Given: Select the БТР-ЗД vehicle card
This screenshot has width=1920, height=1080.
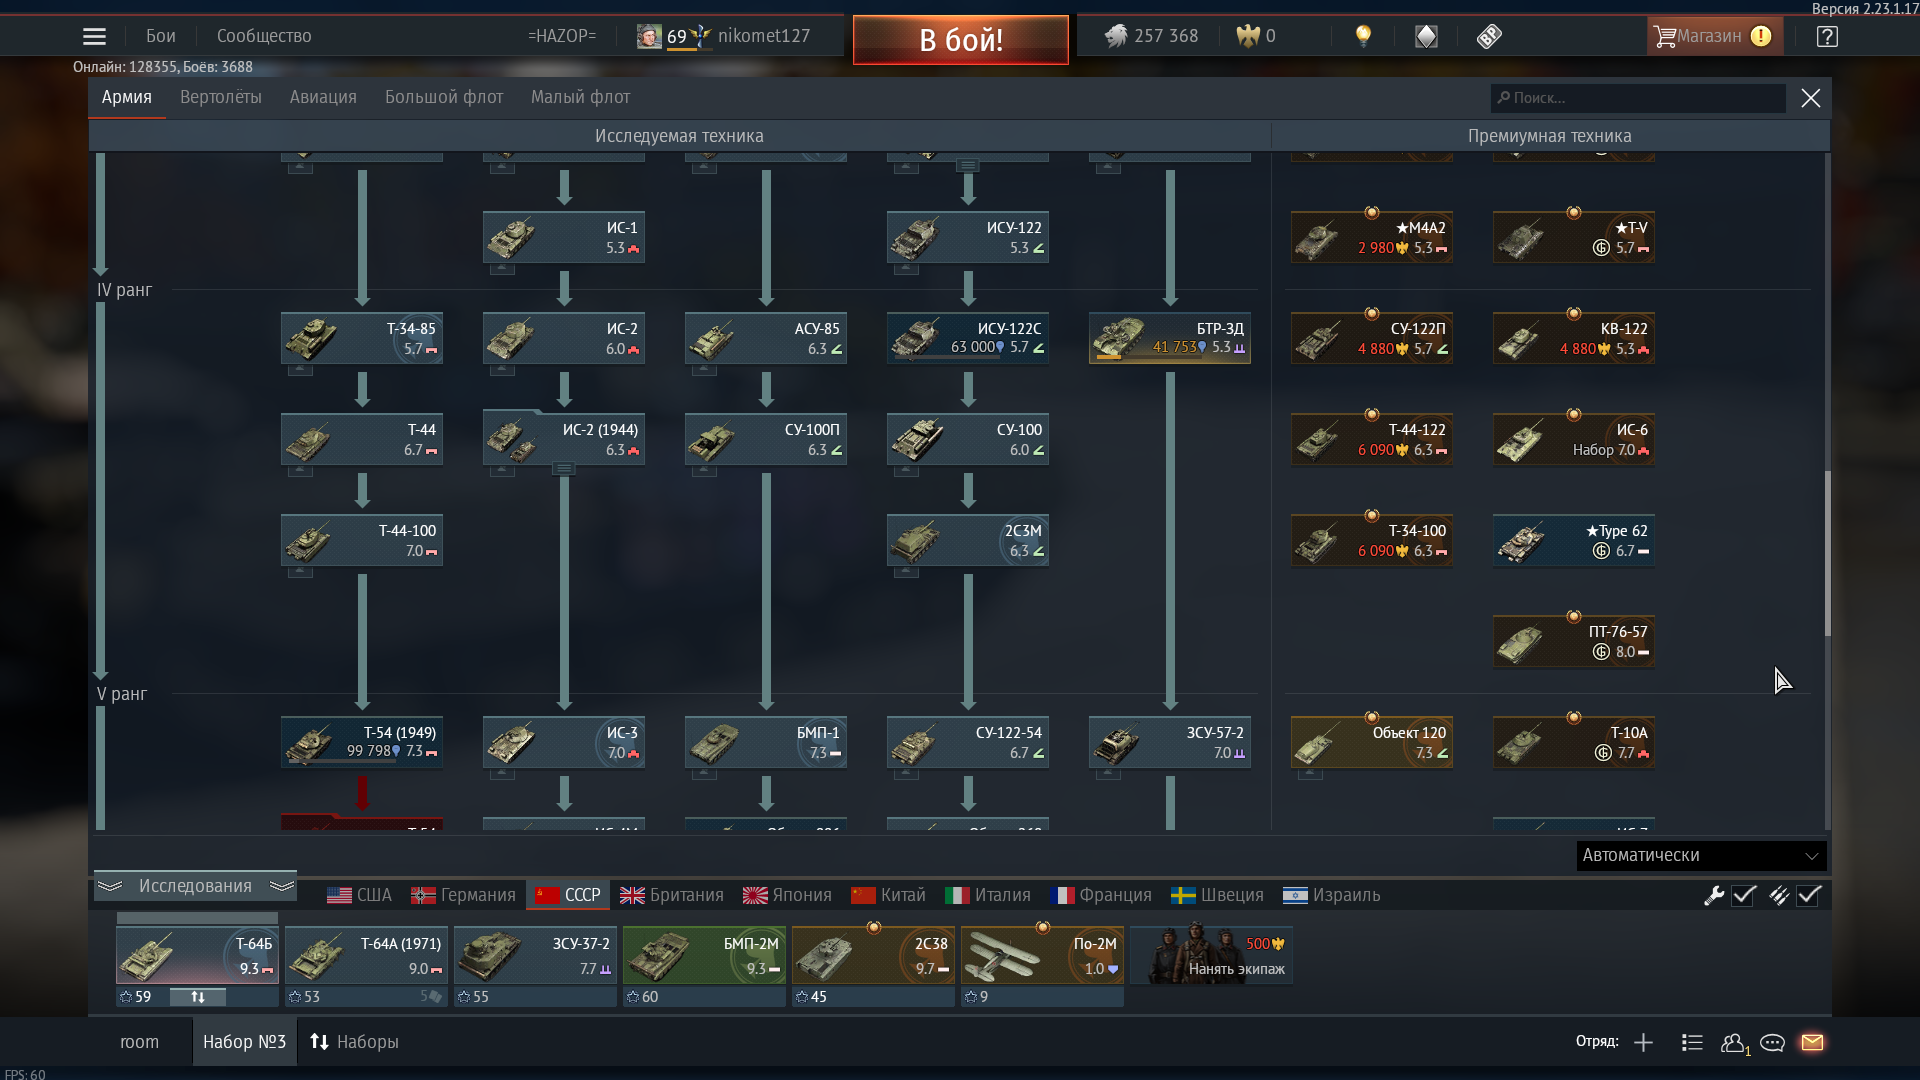Looking at the screenshot, I should point(1170,338).
